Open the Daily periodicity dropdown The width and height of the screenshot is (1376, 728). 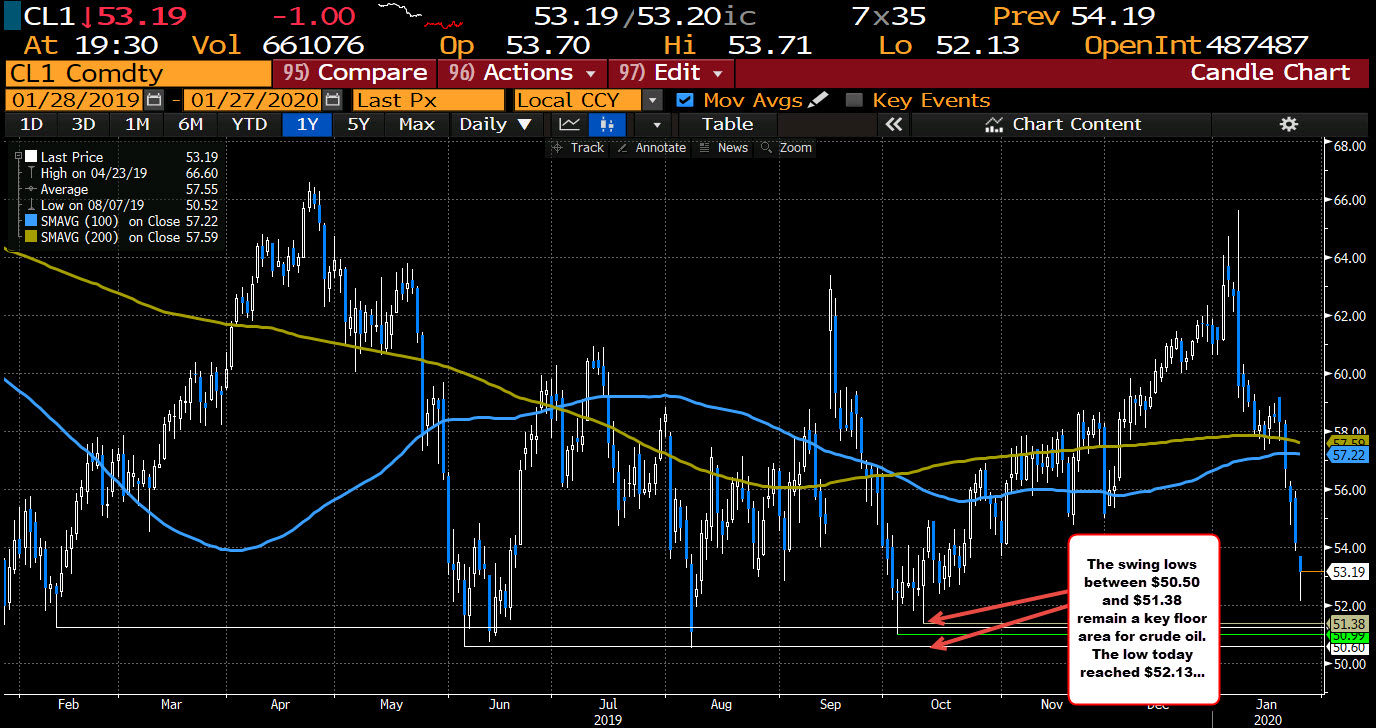click(496, 124)
